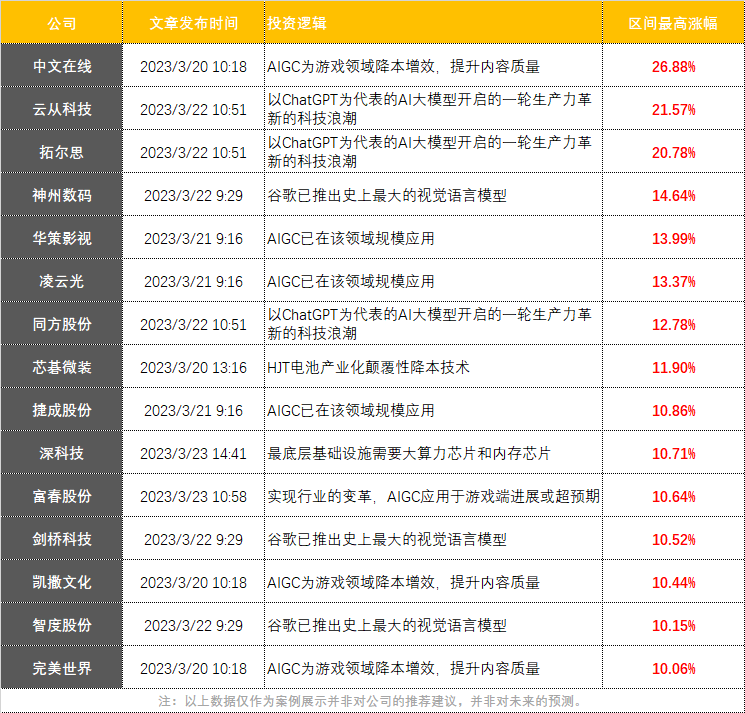Click 神州数码 row's 谷歌 investment logic
Viewport: 745px width, 713px height.
pyautogui.click(x=387, y=195)
